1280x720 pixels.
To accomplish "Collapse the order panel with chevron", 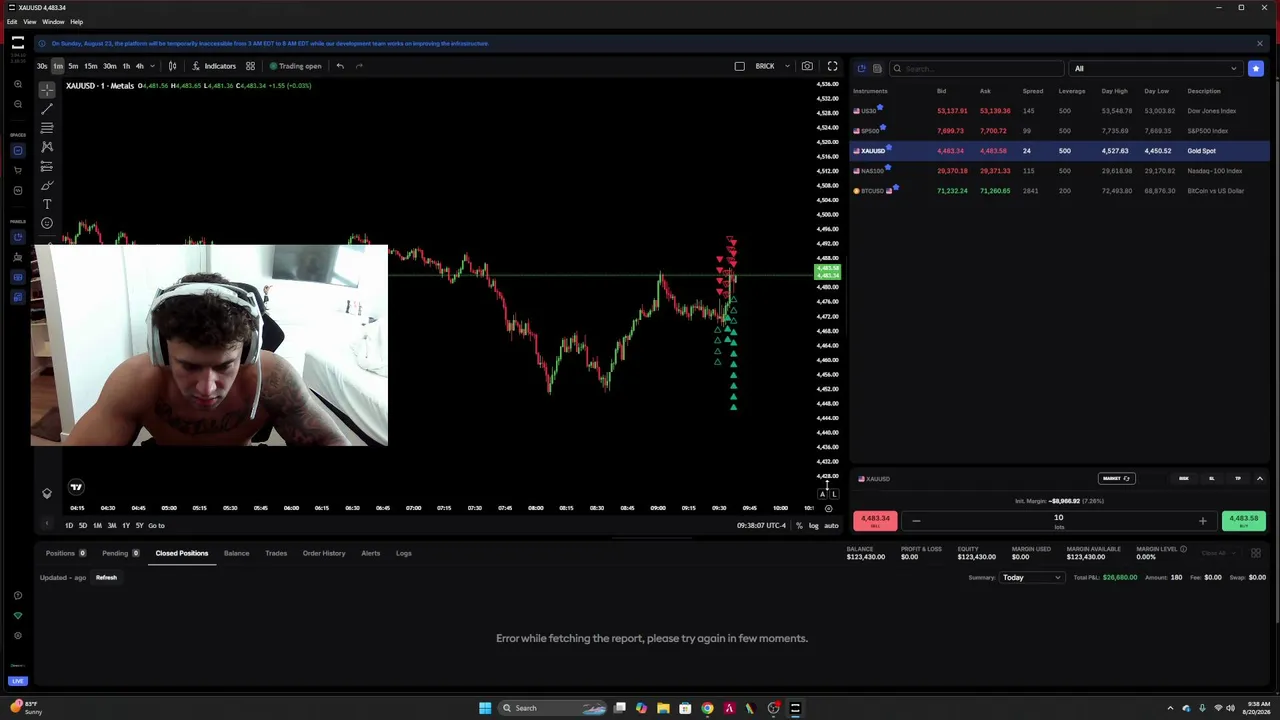I will pos(1259,478).
